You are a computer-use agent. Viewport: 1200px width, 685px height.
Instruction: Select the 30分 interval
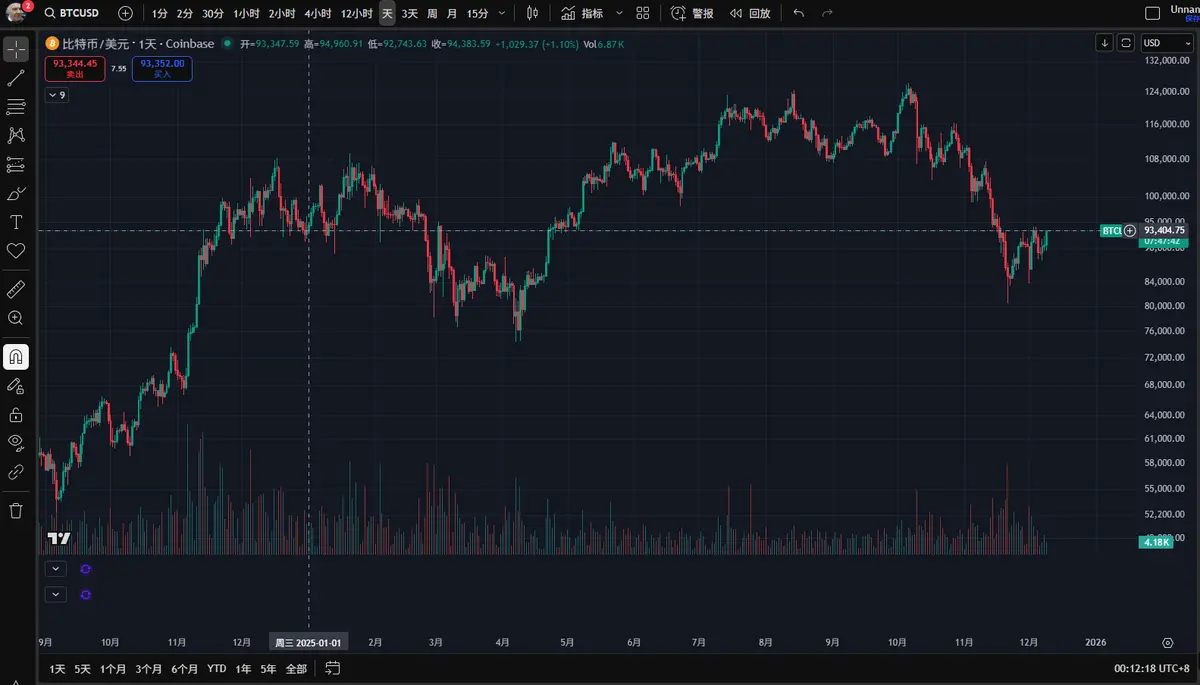212,13
